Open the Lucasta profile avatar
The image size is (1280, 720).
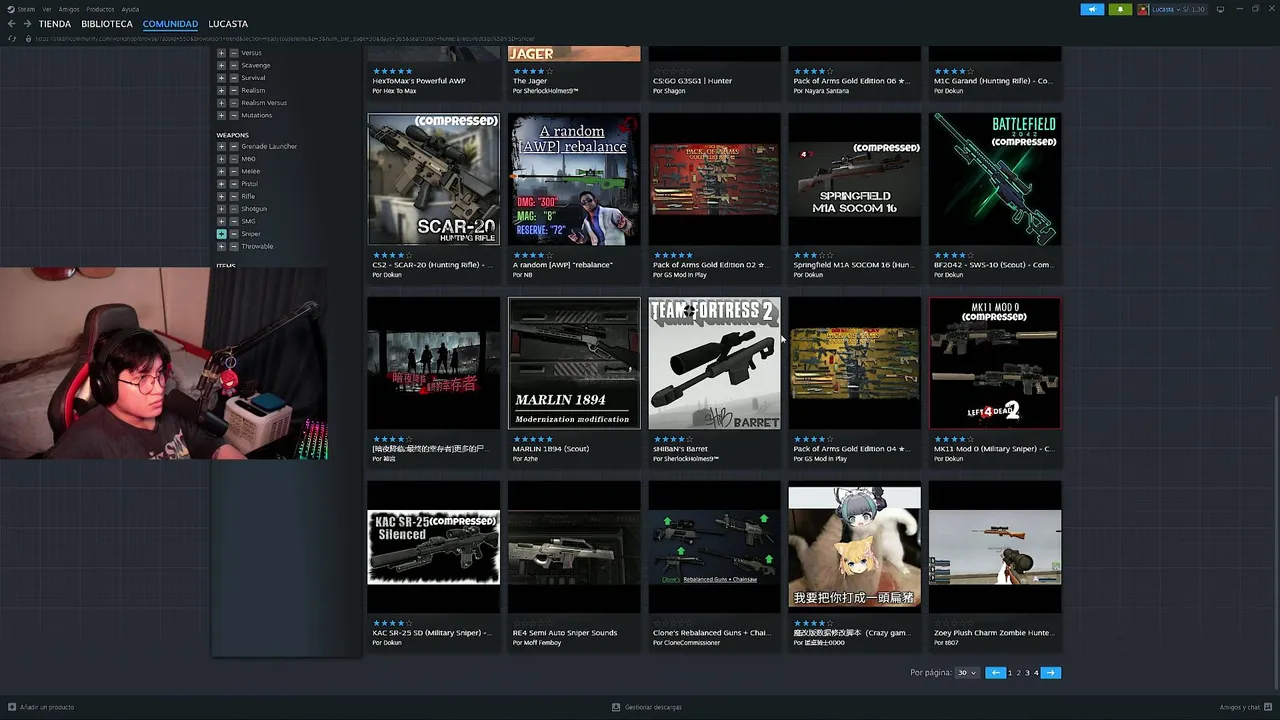(x=1143, y=9)
